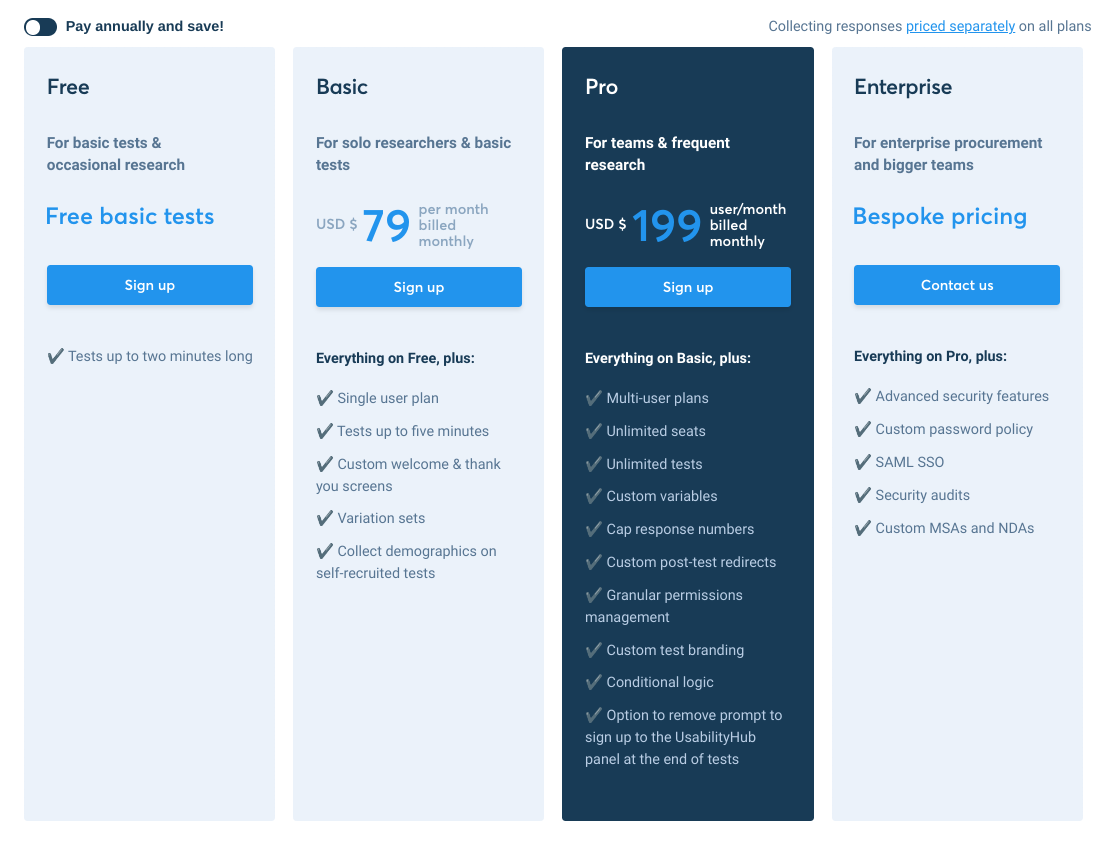Image resolution: width=1110 pixels, height=841 pixels.
Task: Click checkmark beside Tests up to two minutes
Action: [56, 356]
